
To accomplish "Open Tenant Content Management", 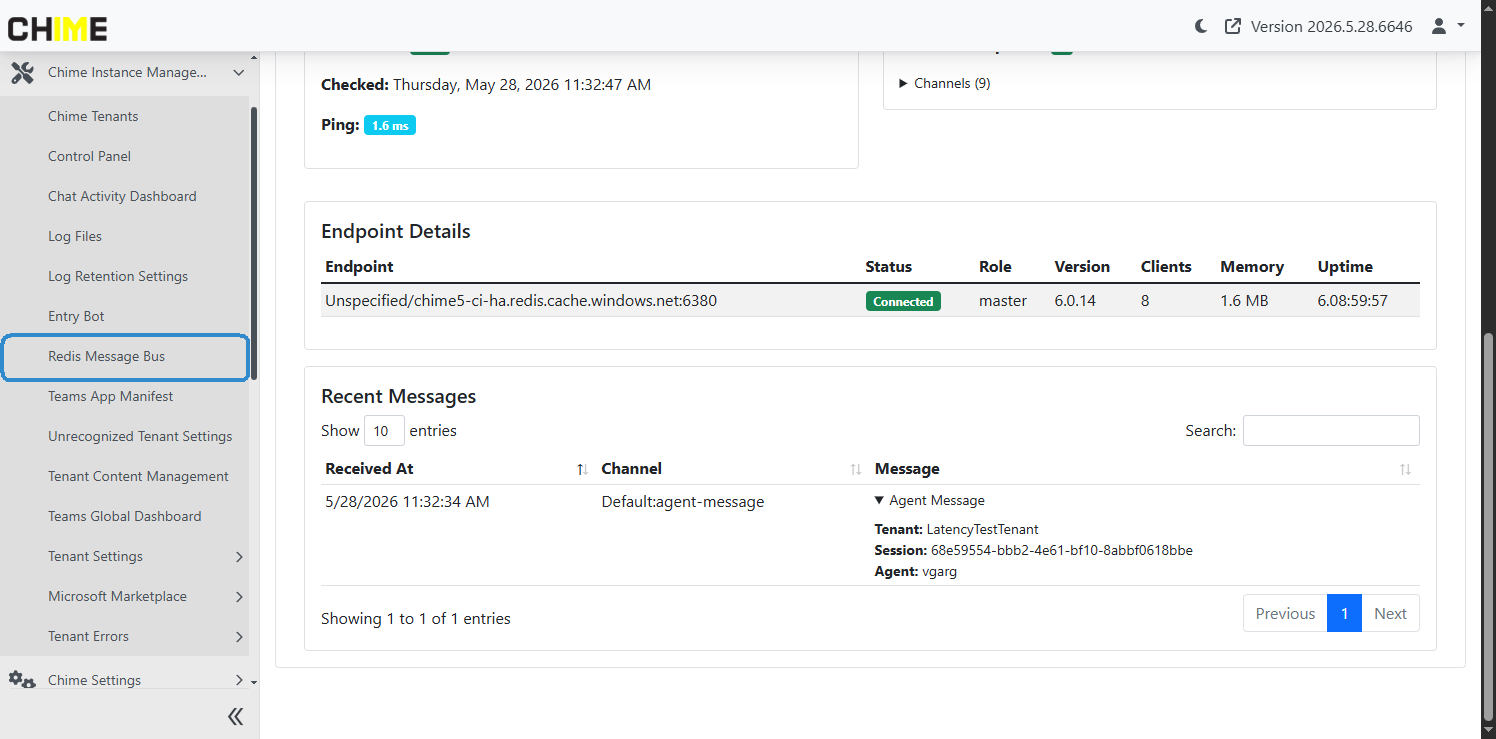I will tap(138, 476).
